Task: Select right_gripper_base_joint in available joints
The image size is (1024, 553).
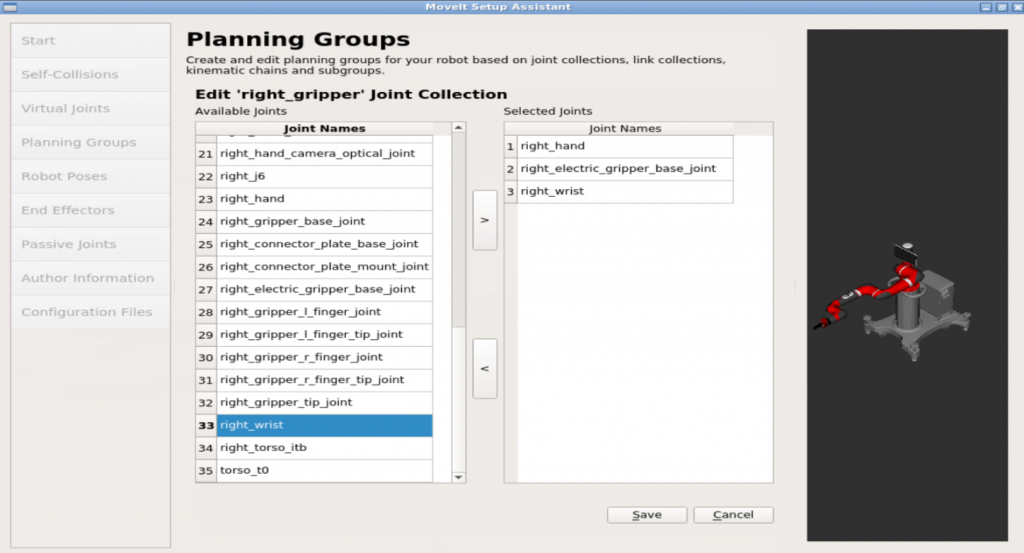Action: (325, 221)
